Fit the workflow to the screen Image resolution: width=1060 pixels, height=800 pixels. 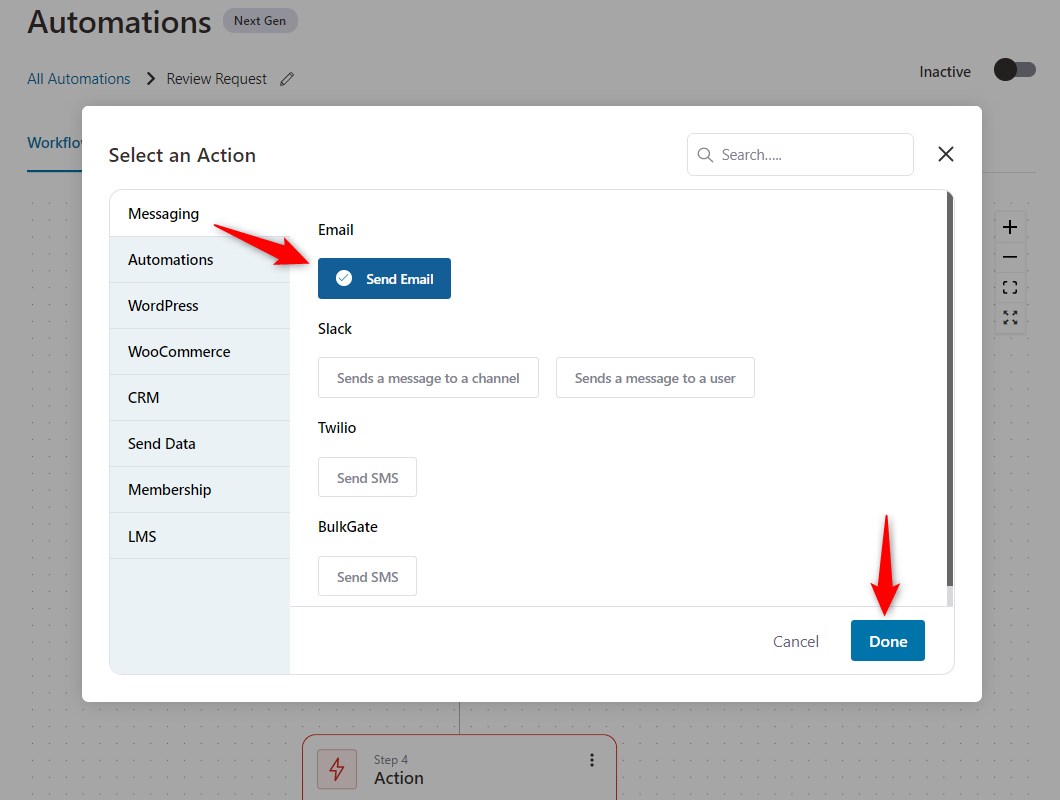click(1010, 287)
